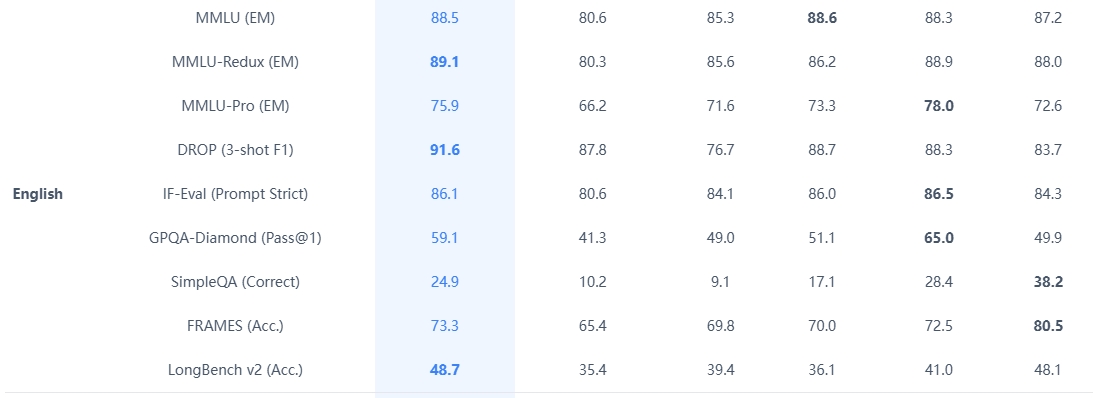Click the bold 38.2 SimpleQA value
Screen dimensions: 1099x398
point(1048,282)
